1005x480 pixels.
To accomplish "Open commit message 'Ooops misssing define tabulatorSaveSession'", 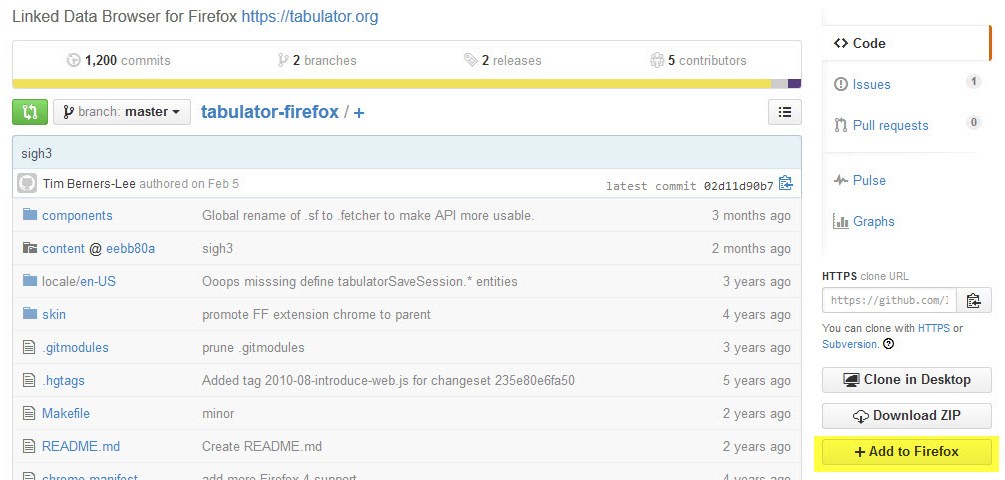I will point(360,281).
